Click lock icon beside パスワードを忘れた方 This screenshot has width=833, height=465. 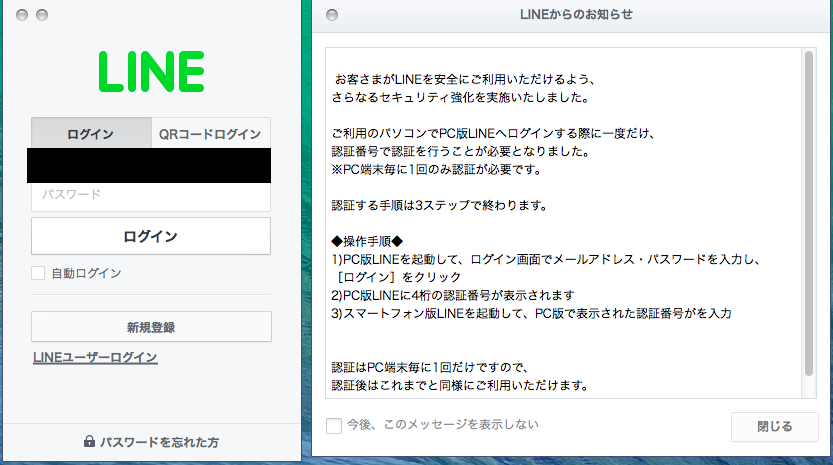click(89, 441)
